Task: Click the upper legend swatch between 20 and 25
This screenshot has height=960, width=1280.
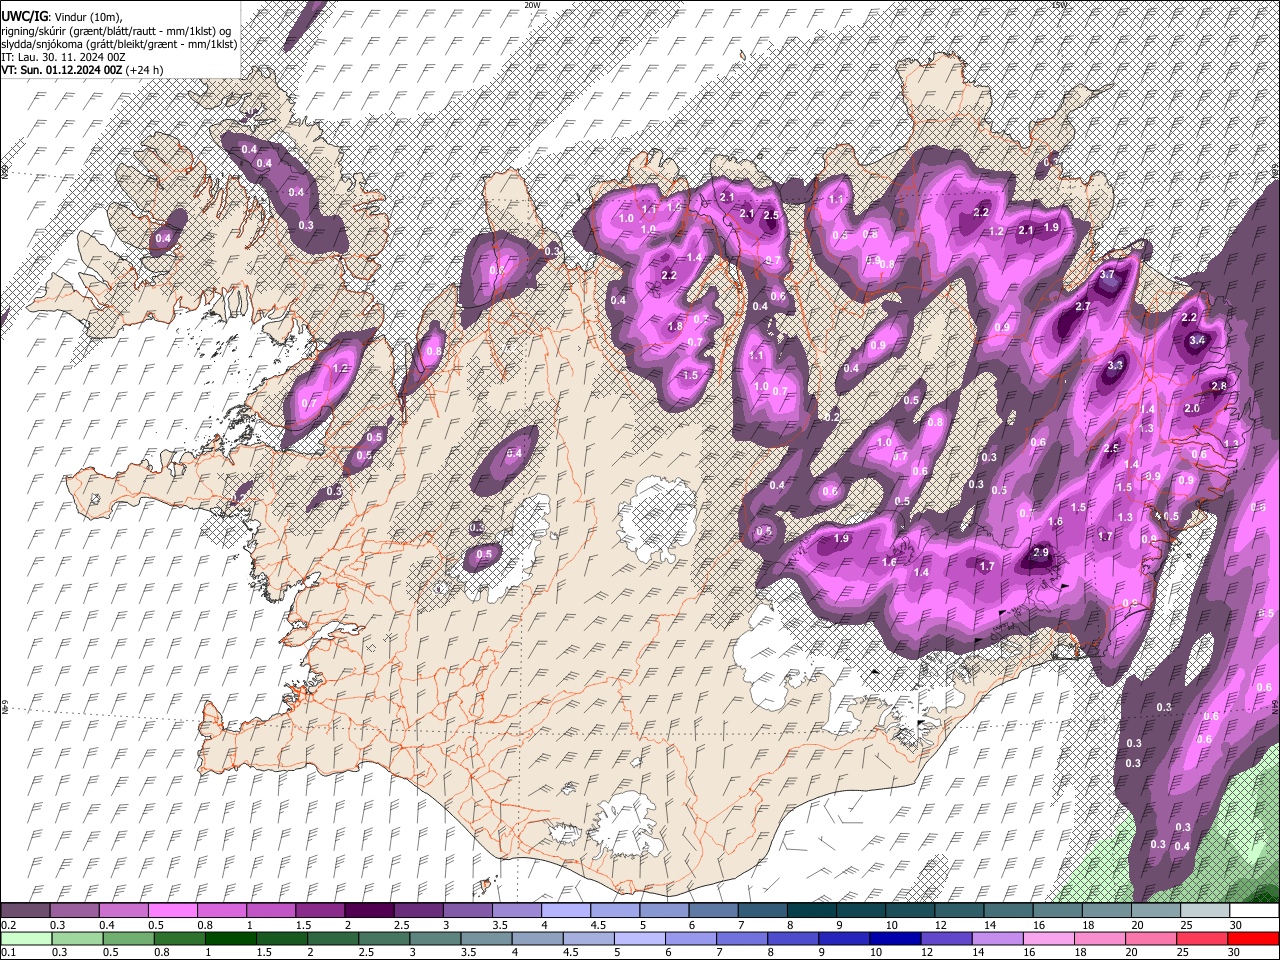Action: pyautogui.click(x=1156, y=911)
